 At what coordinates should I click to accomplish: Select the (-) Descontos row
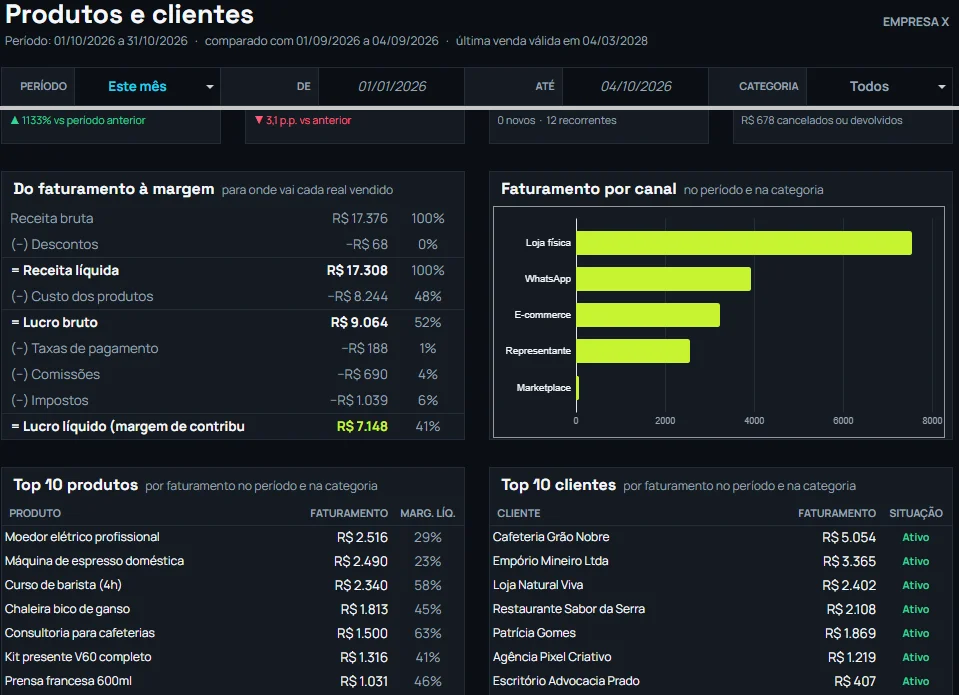(232, 244)
